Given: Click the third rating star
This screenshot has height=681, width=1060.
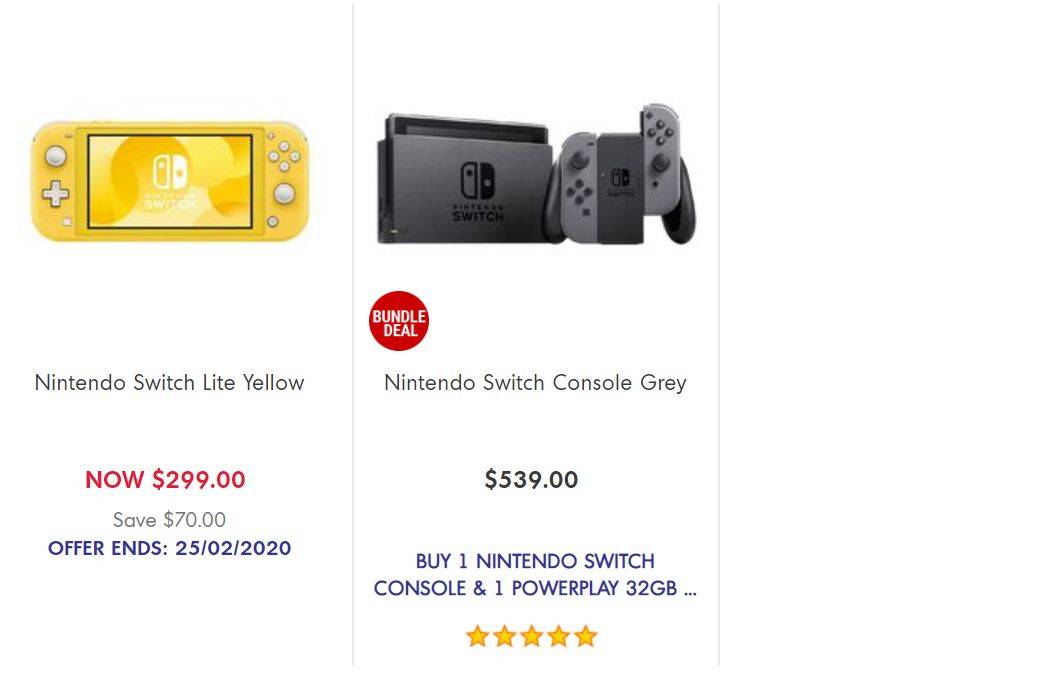Looking at the screenshot, I should pyautogui.click(x=531, y=636).
